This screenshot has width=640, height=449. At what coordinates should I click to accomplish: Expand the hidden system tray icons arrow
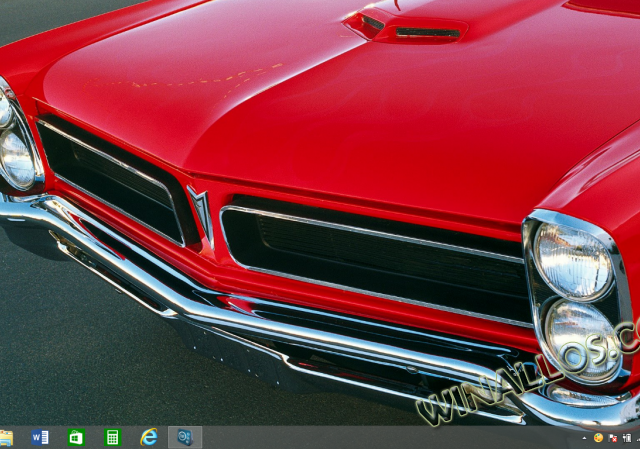(x=585, y=438)
